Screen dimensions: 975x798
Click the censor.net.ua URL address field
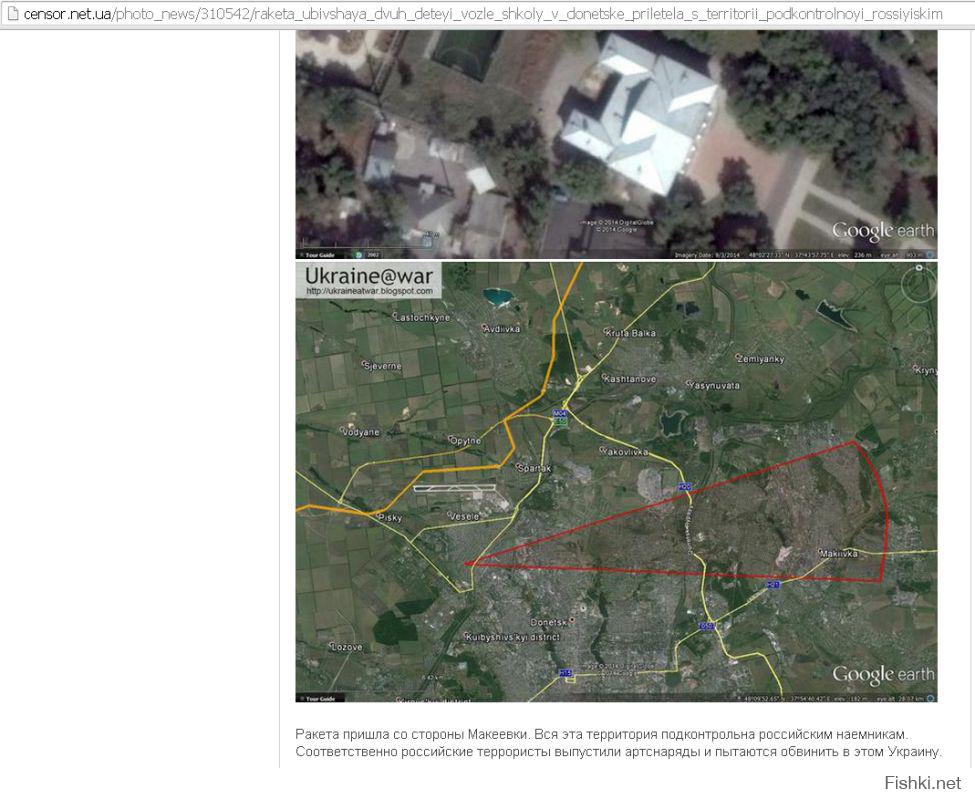click(x=480, y=14)
